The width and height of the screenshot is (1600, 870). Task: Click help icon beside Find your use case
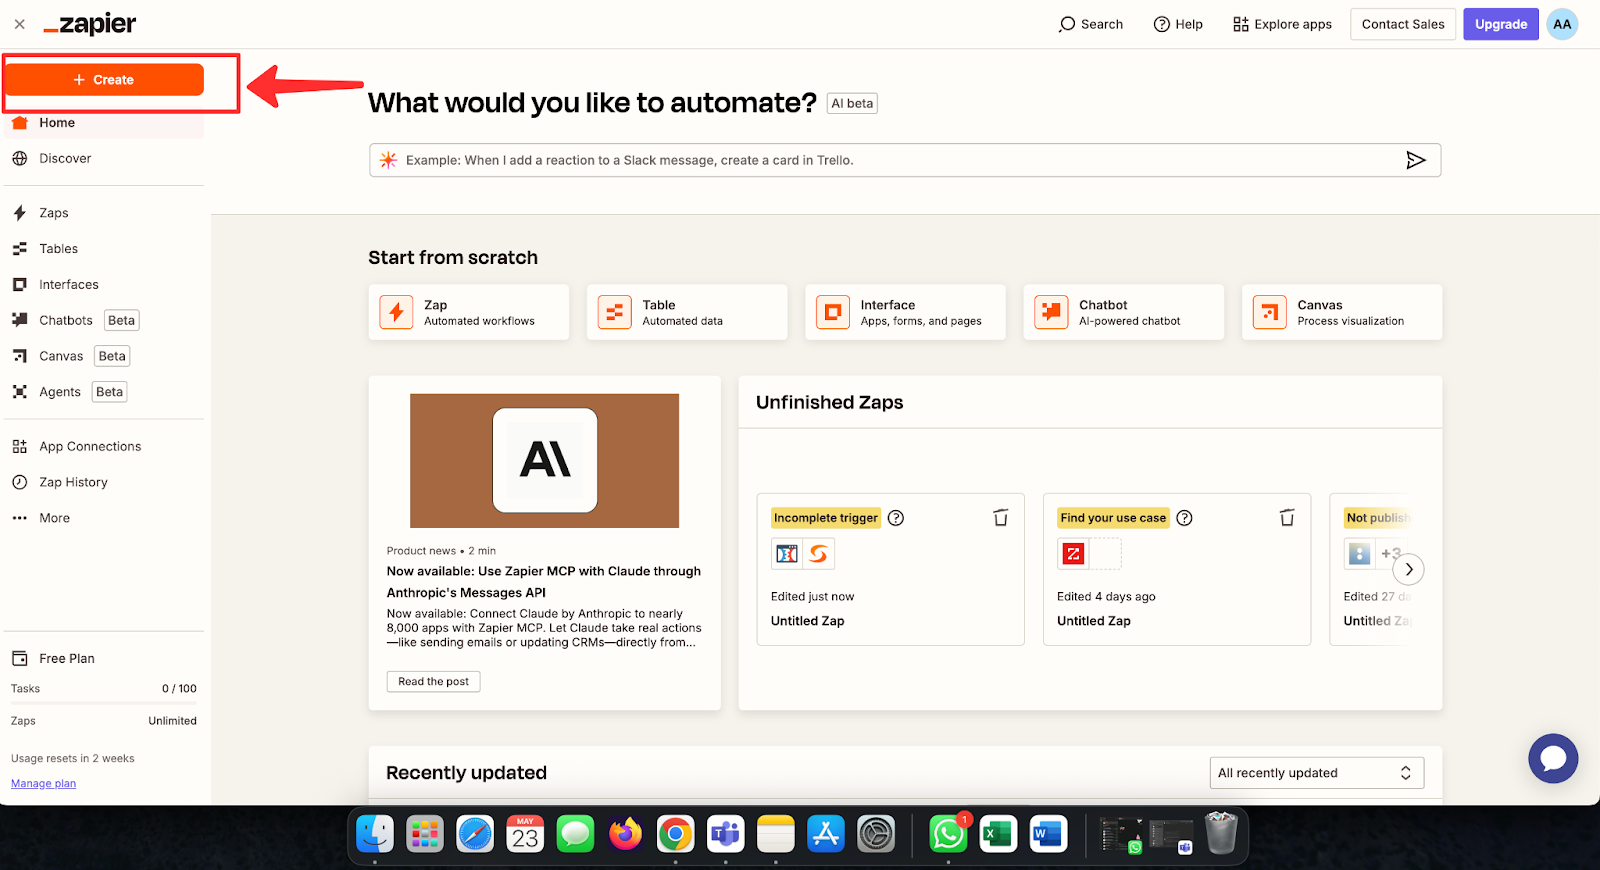tap(1184, 518)
